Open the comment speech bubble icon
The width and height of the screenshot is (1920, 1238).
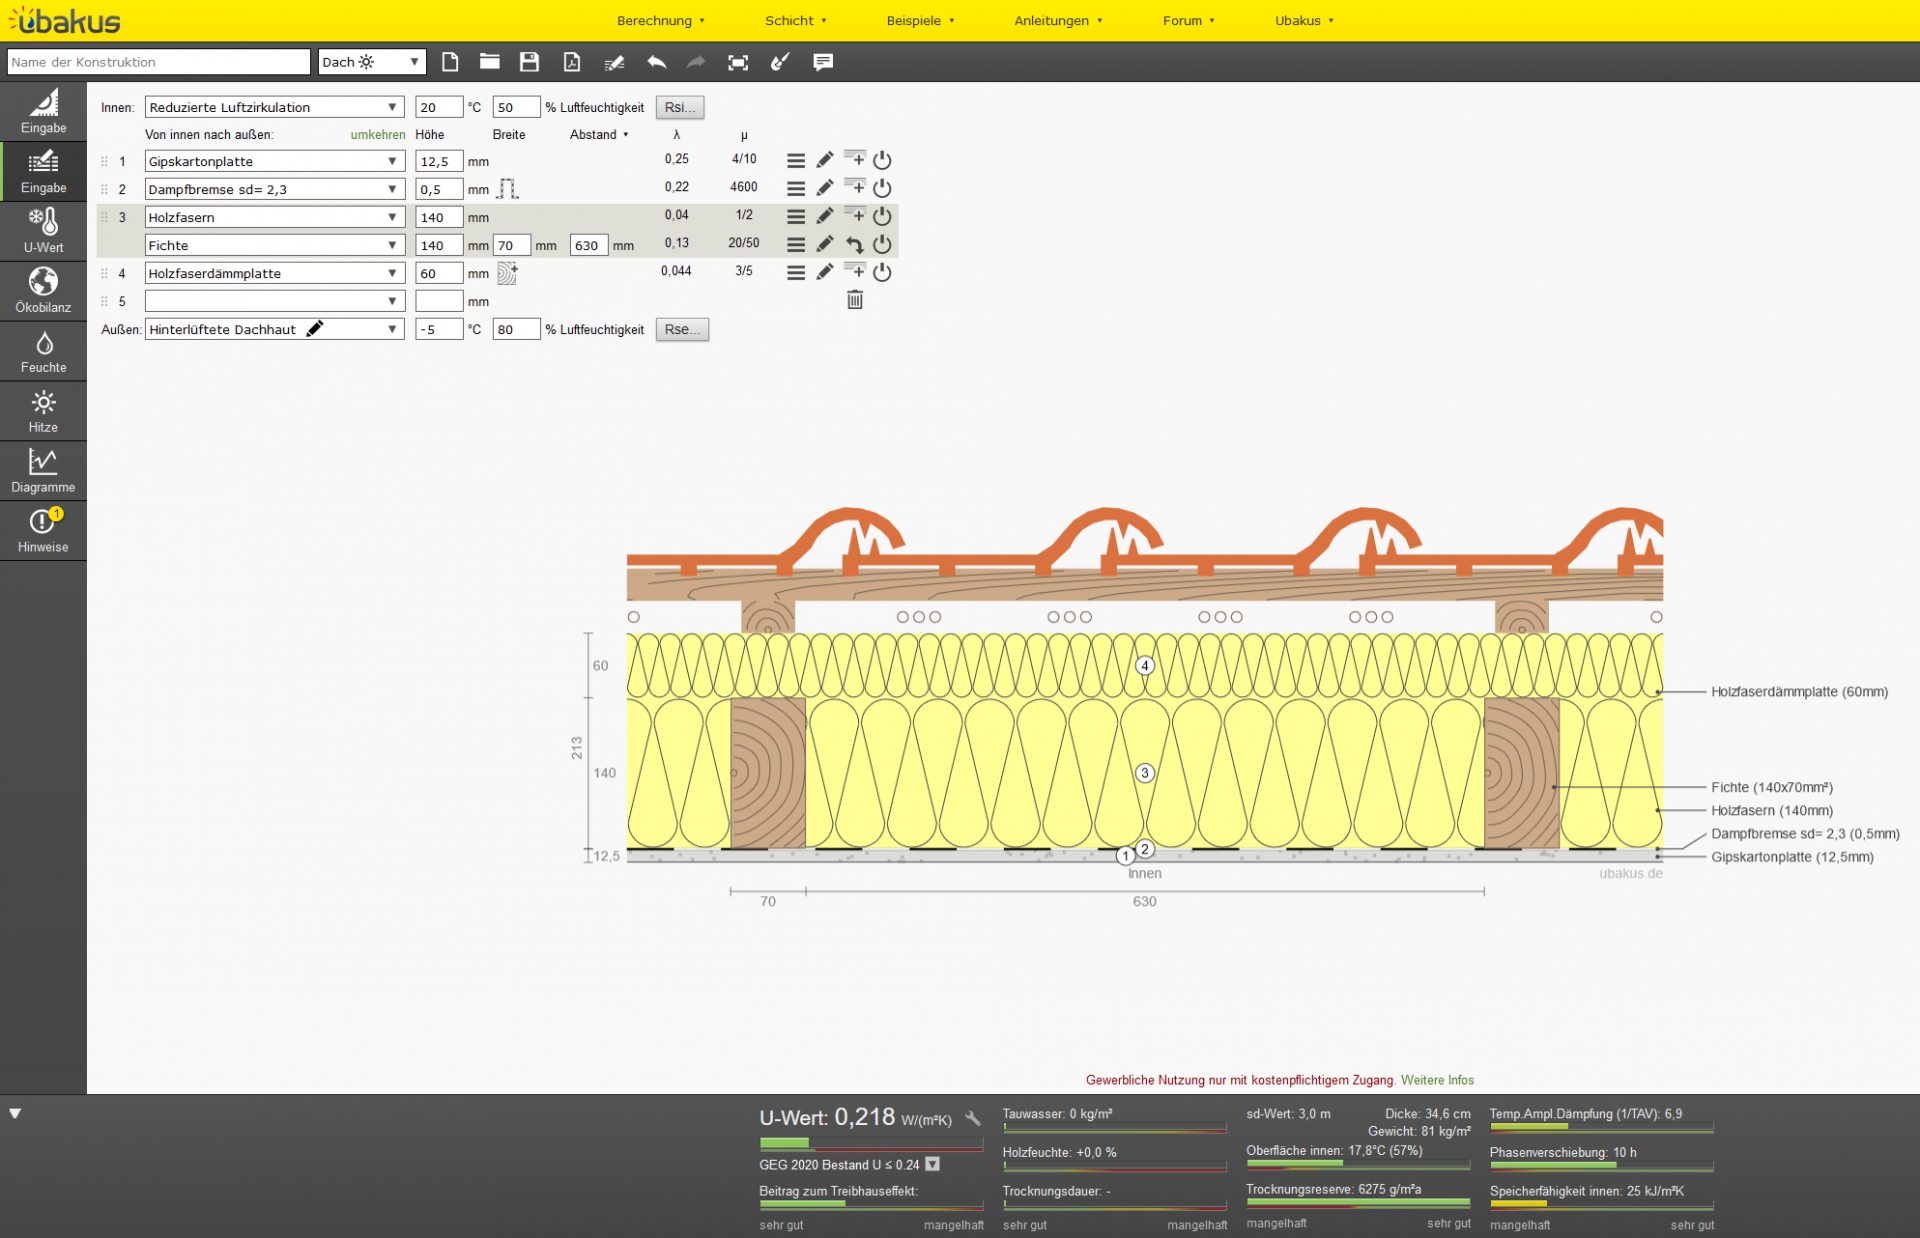click(823, 62)
